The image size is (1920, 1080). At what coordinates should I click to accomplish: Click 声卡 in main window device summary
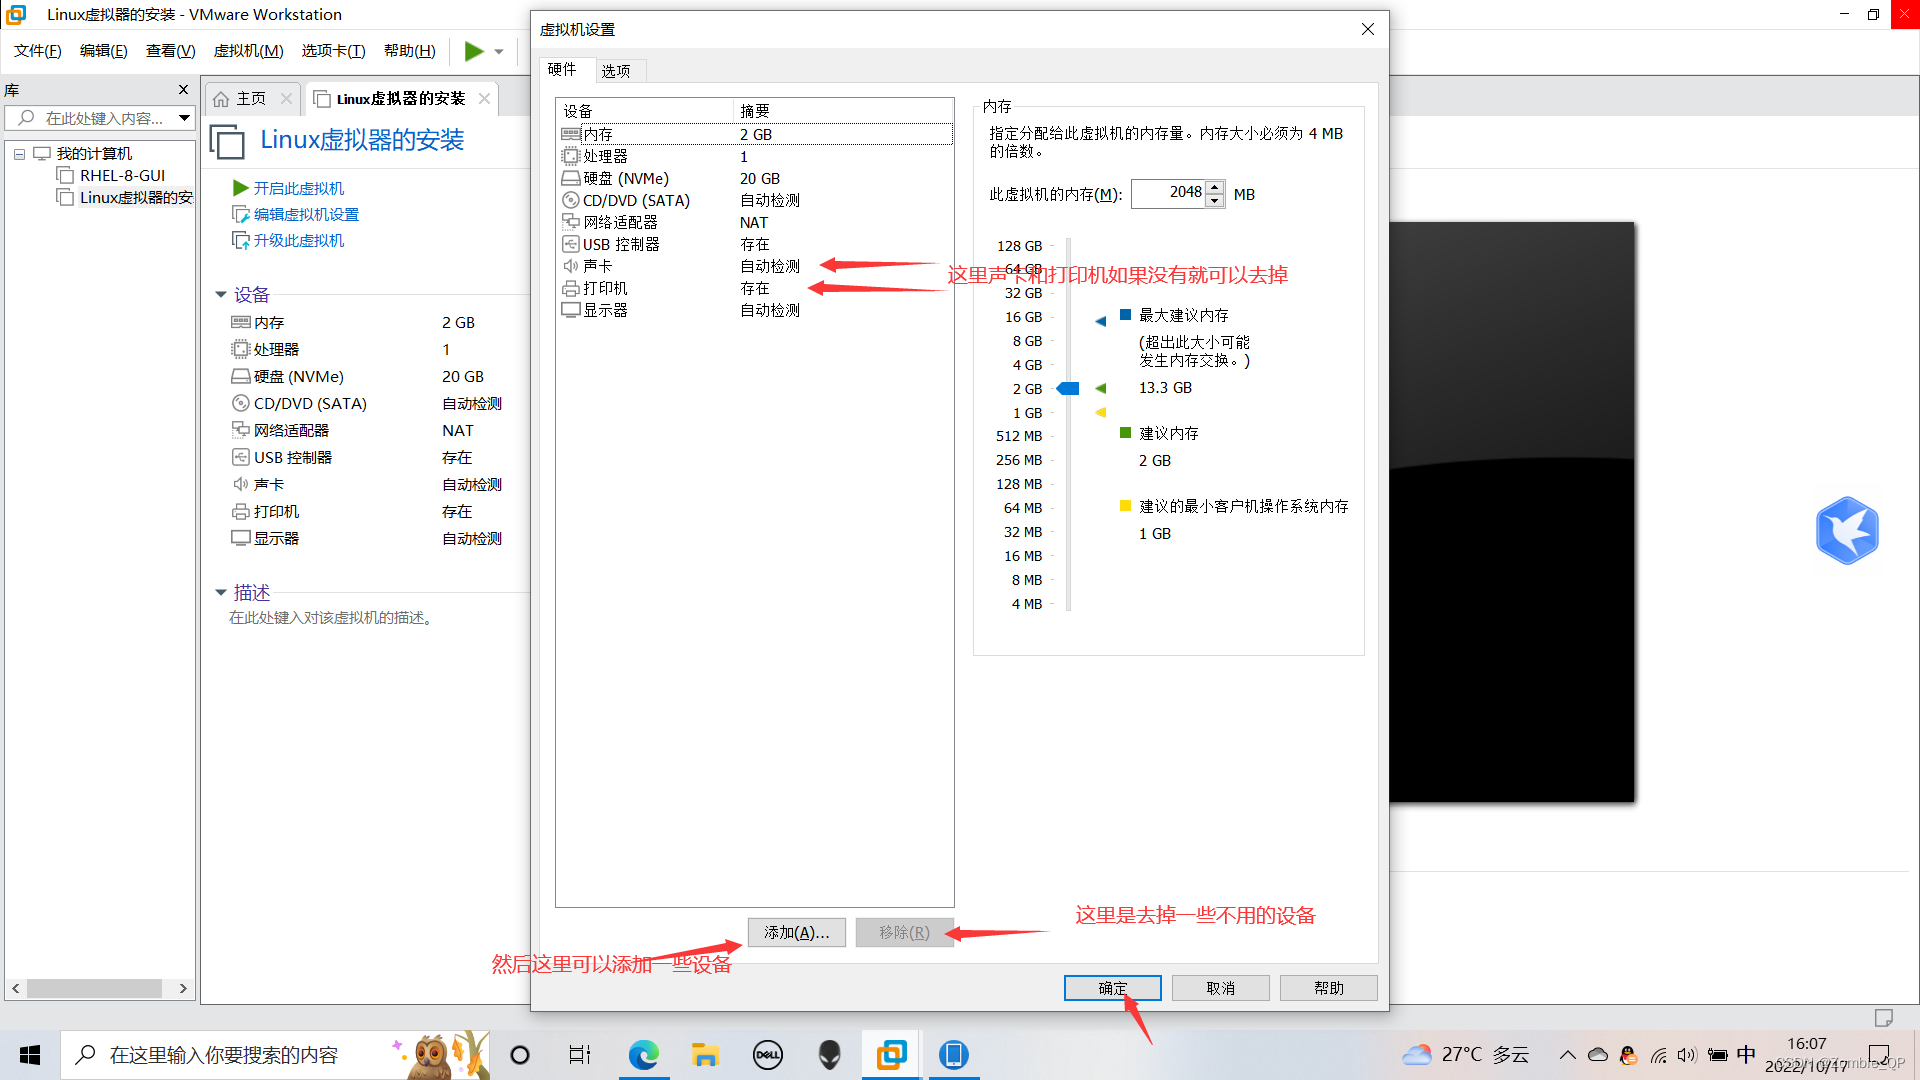[269, 484]
